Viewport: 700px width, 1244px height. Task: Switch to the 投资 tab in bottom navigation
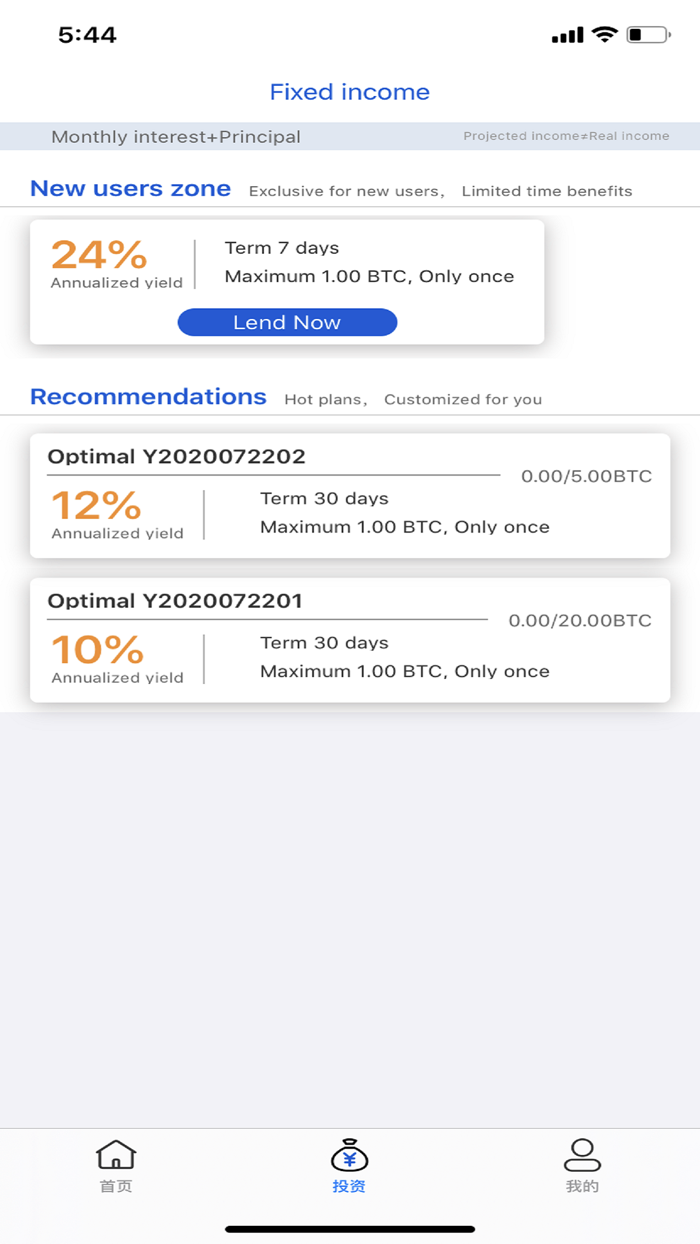349,1165
